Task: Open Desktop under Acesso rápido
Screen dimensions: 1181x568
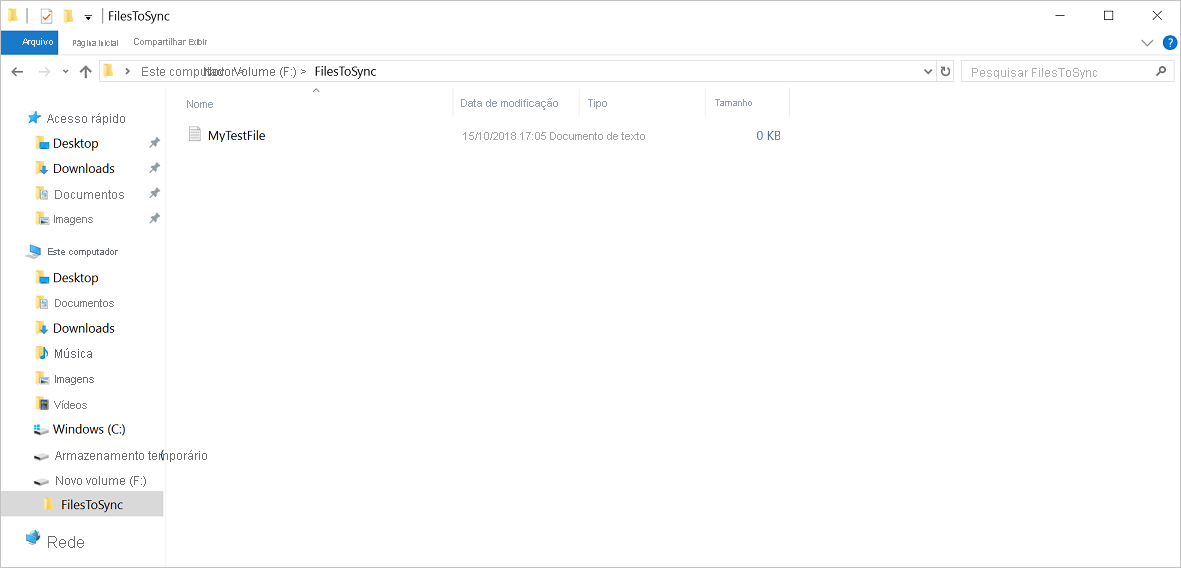Action: tap(75, 143)
